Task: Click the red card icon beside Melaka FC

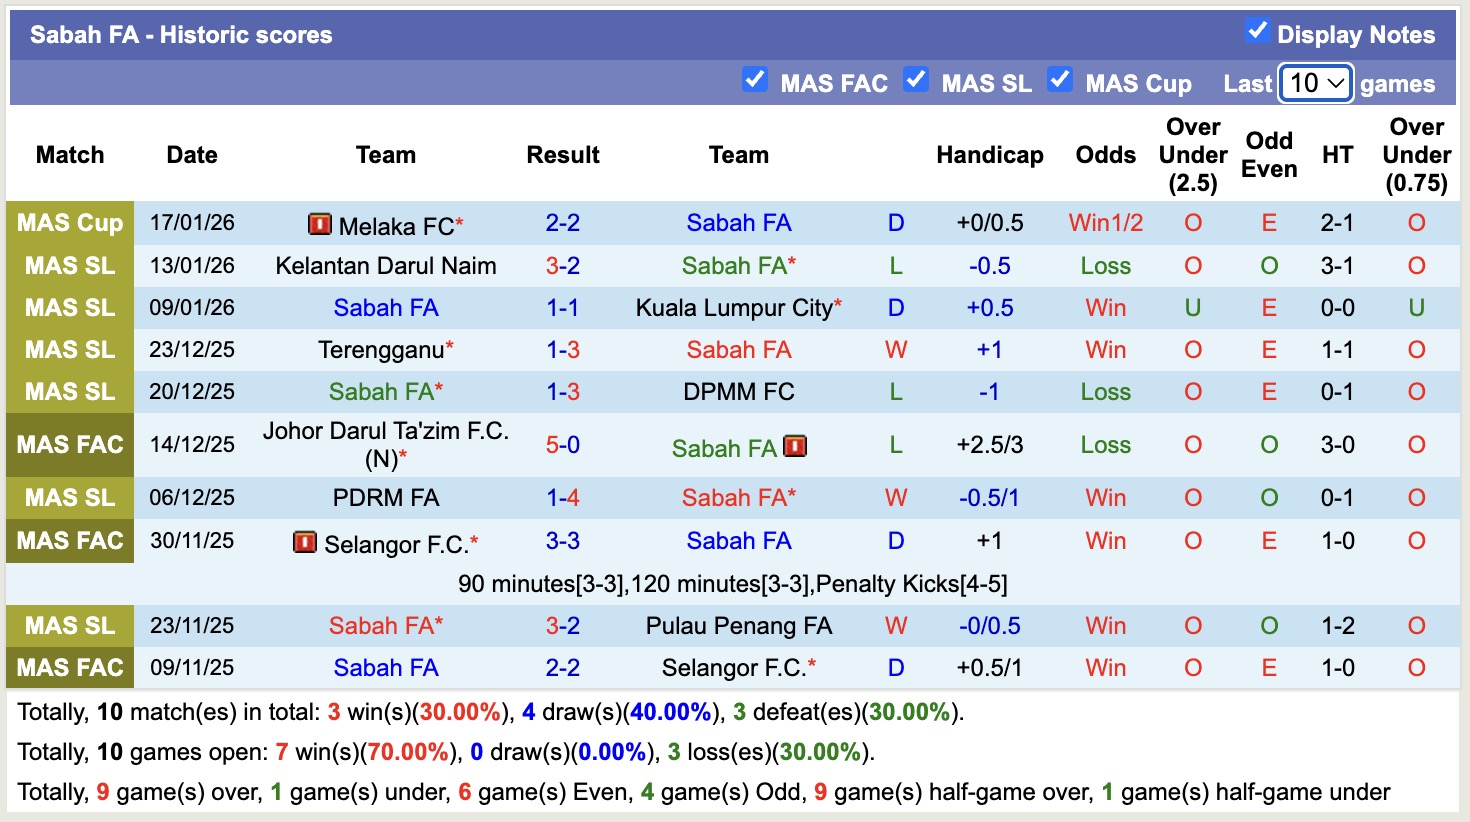Action: (318, 224)
